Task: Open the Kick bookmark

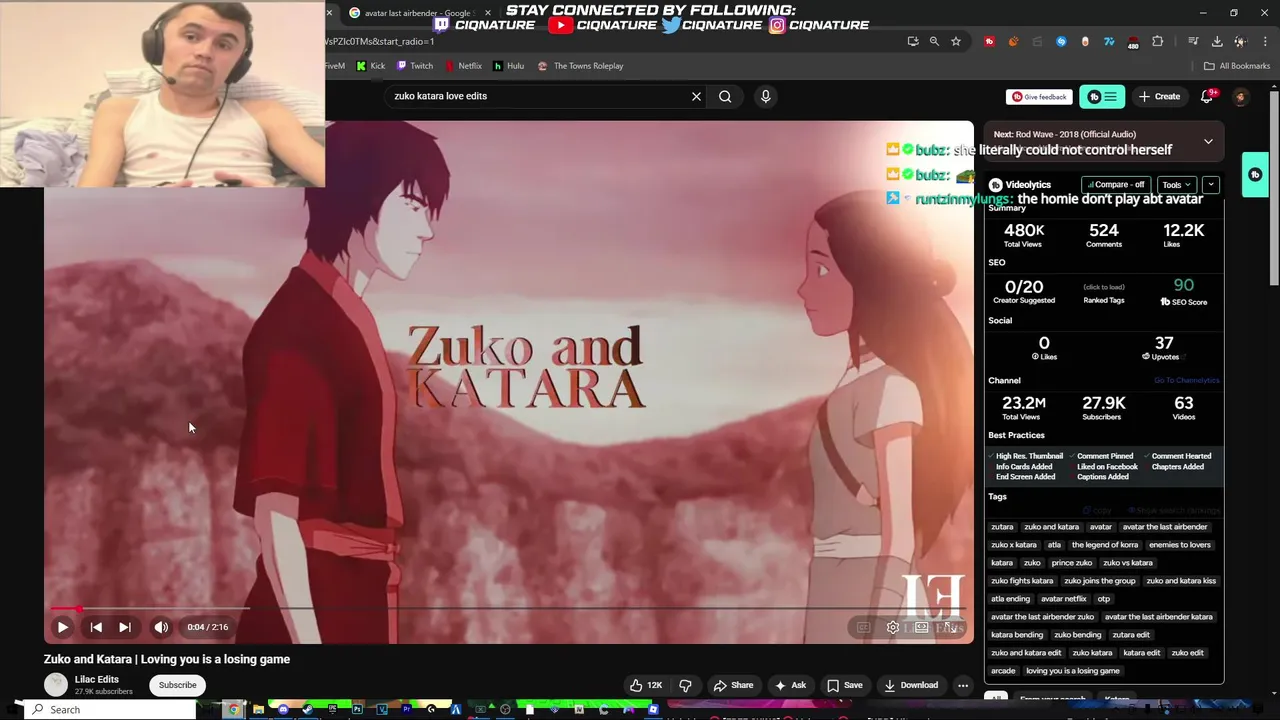Action: point(371,66)
